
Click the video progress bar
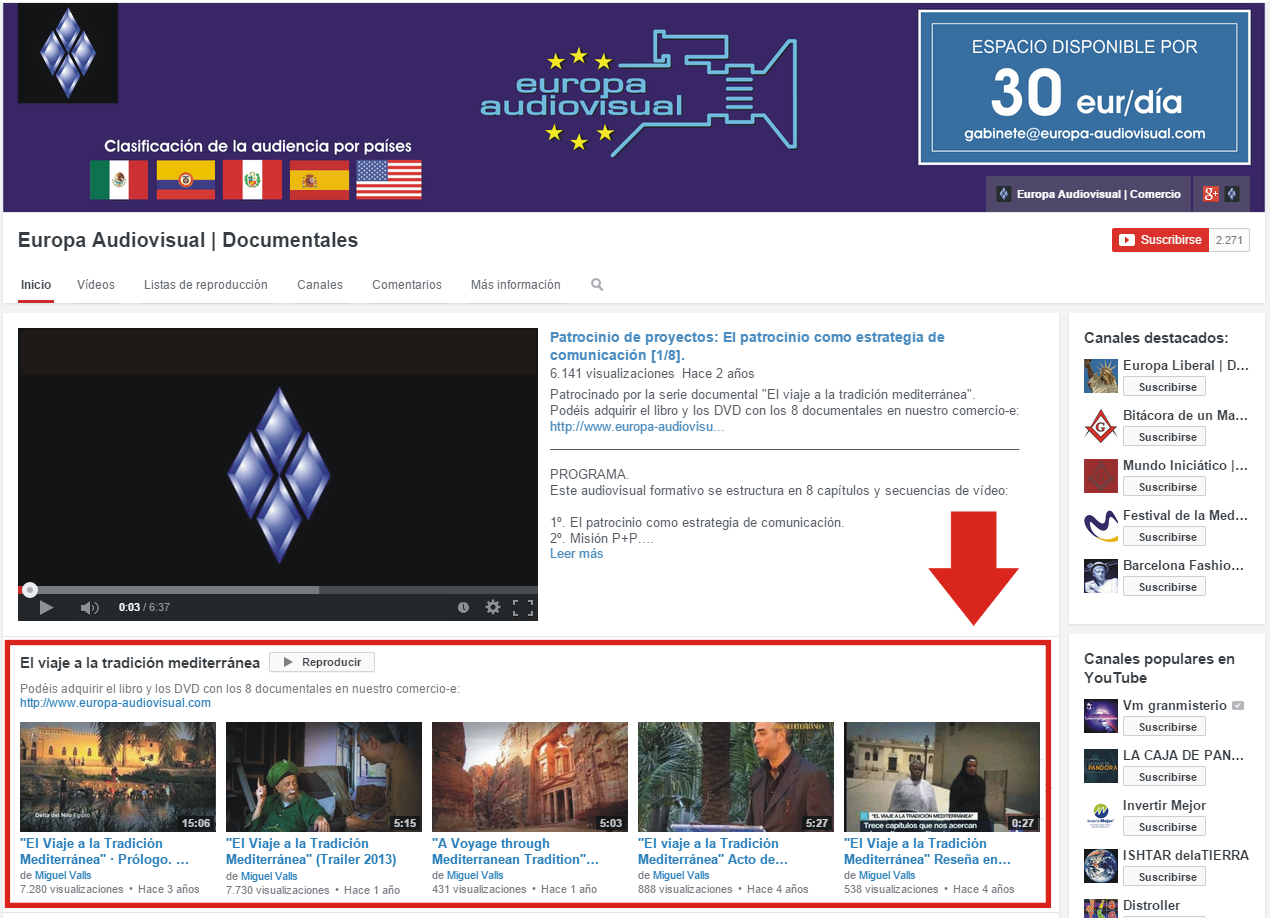tap(278, 590)
